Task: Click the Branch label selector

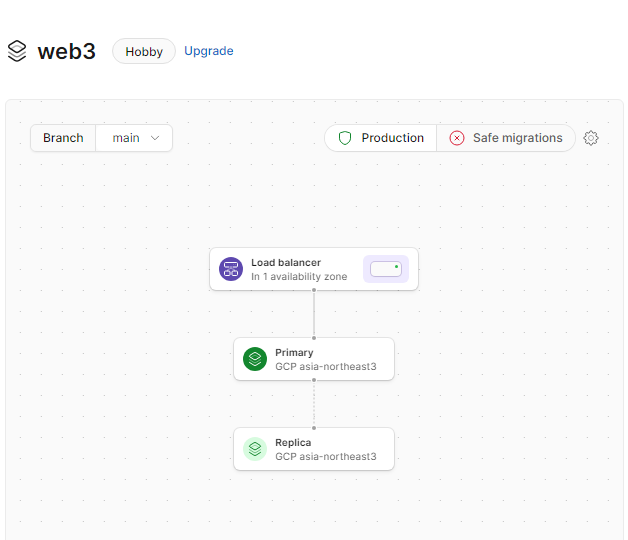Action: click(63, 138)
